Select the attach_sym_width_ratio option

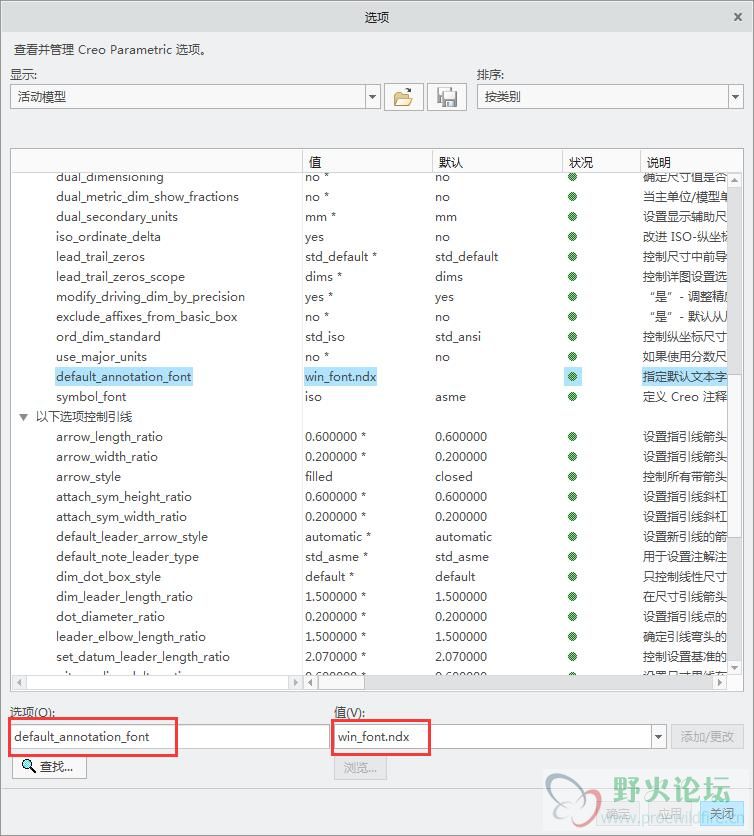pyautogui.click(x=122, y=517)
